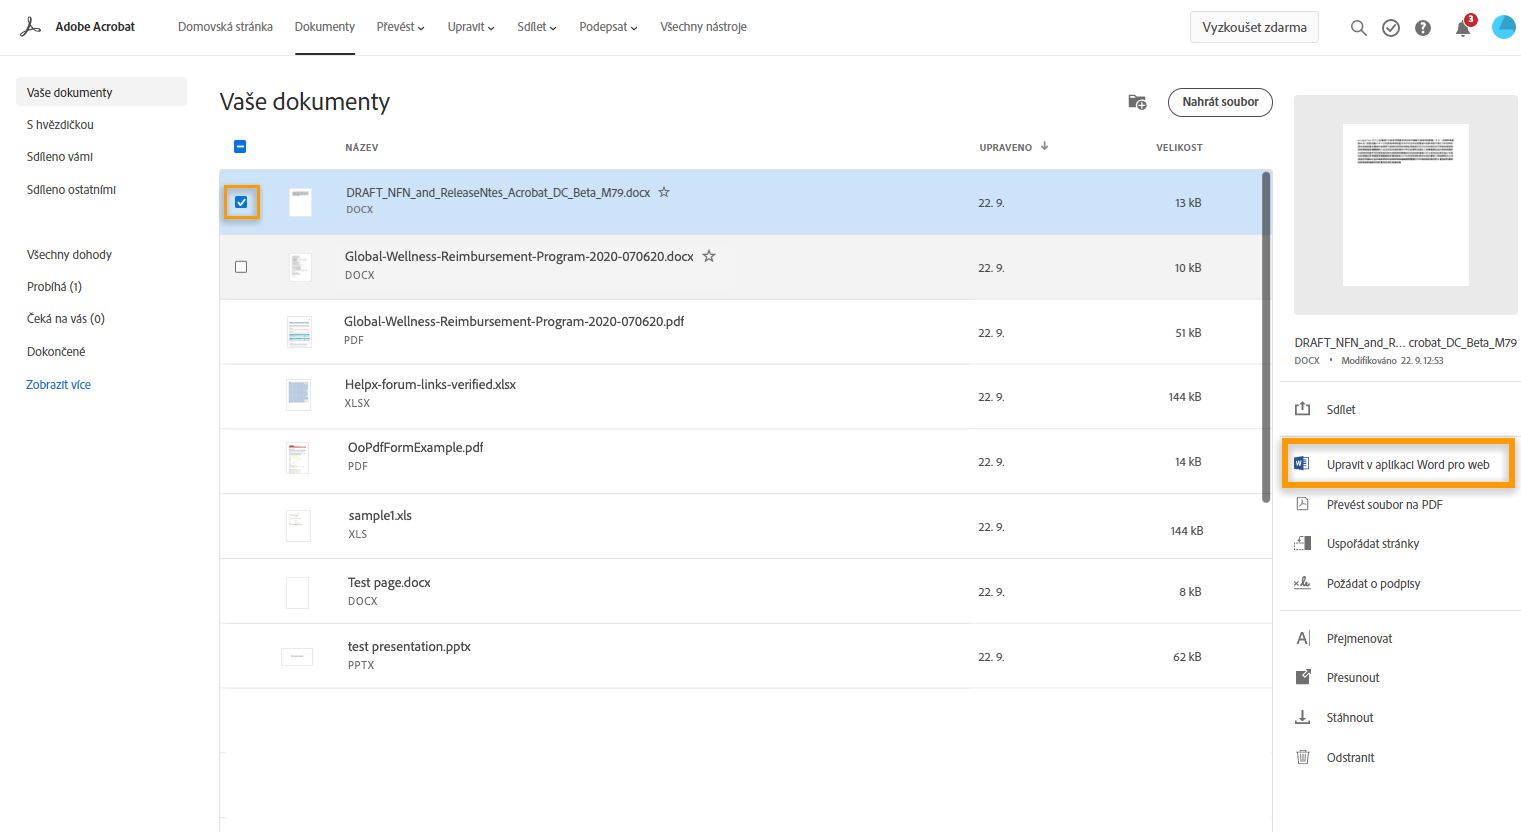Click the Adobe Acrobat logo icon
This screenshot has height=840, width=1521.
[30, 27]
